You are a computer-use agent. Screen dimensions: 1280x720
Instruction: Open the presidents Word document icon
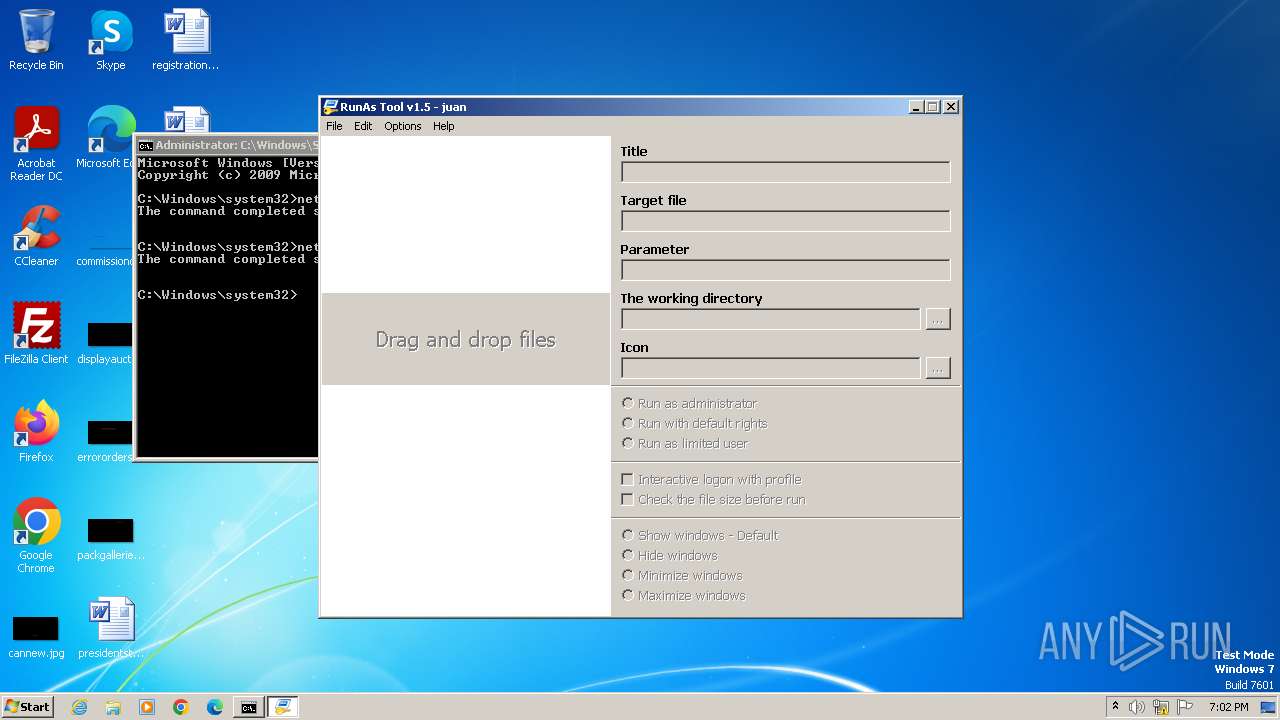(x=111, y=628)
